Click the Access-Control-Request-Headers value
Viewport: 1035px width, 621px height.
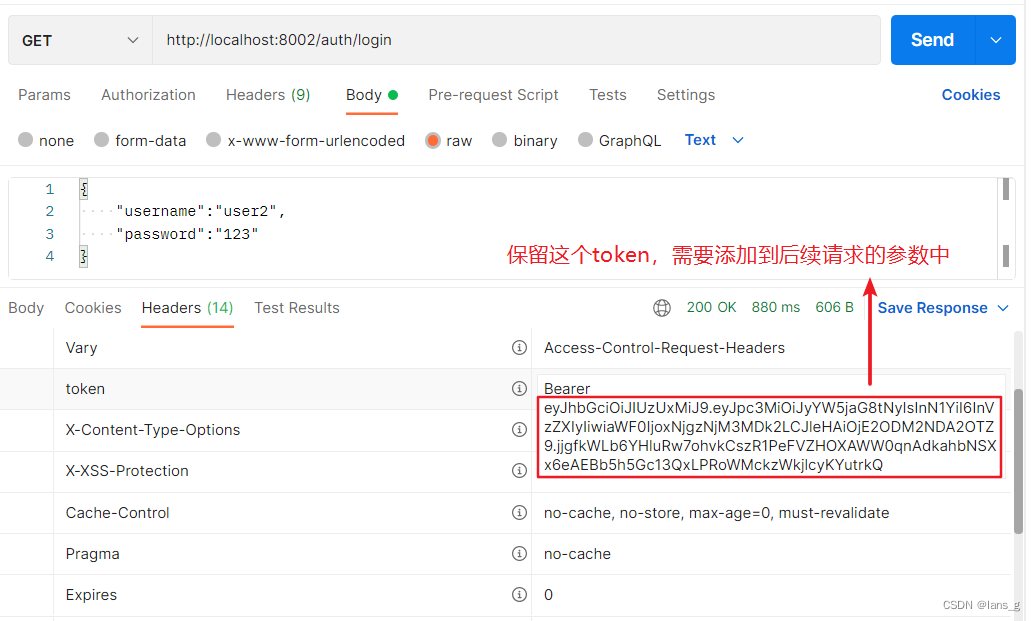pyautogui.click(x=664, y=348)
